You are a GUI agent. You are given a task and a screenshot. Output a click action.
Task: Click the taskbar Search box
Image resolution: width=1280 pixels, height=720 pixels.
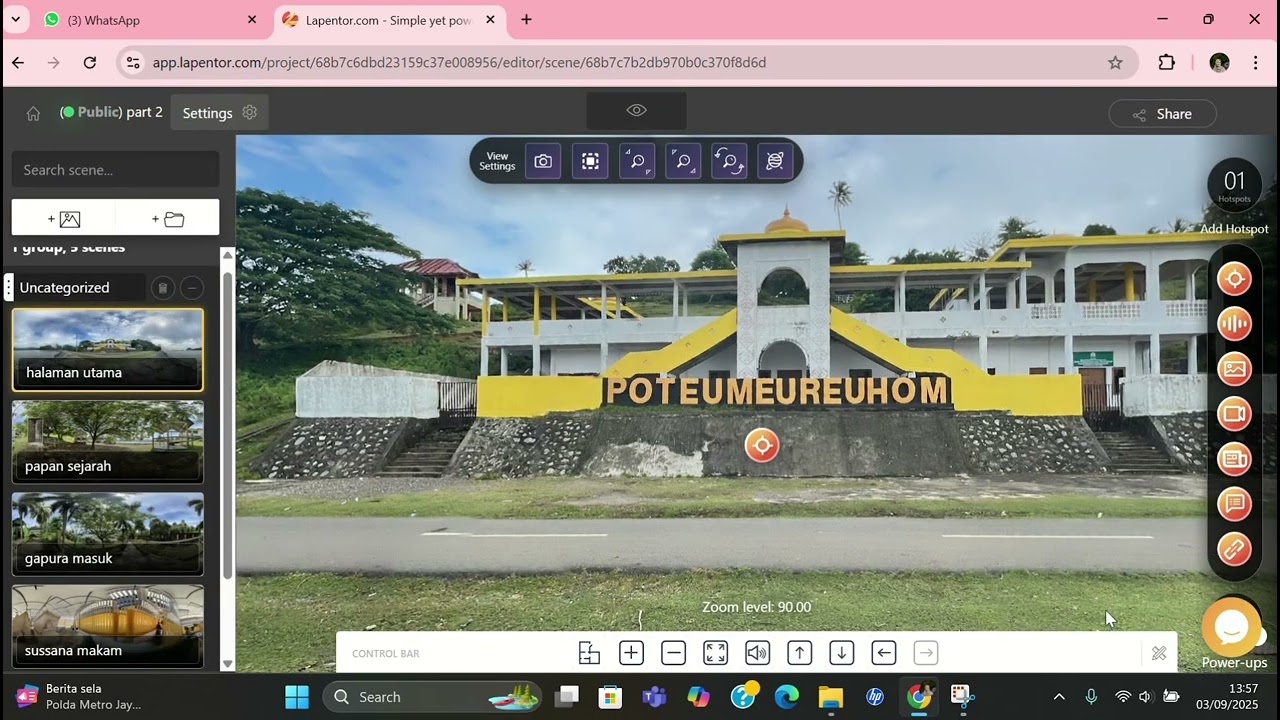(x=432, y=697)
